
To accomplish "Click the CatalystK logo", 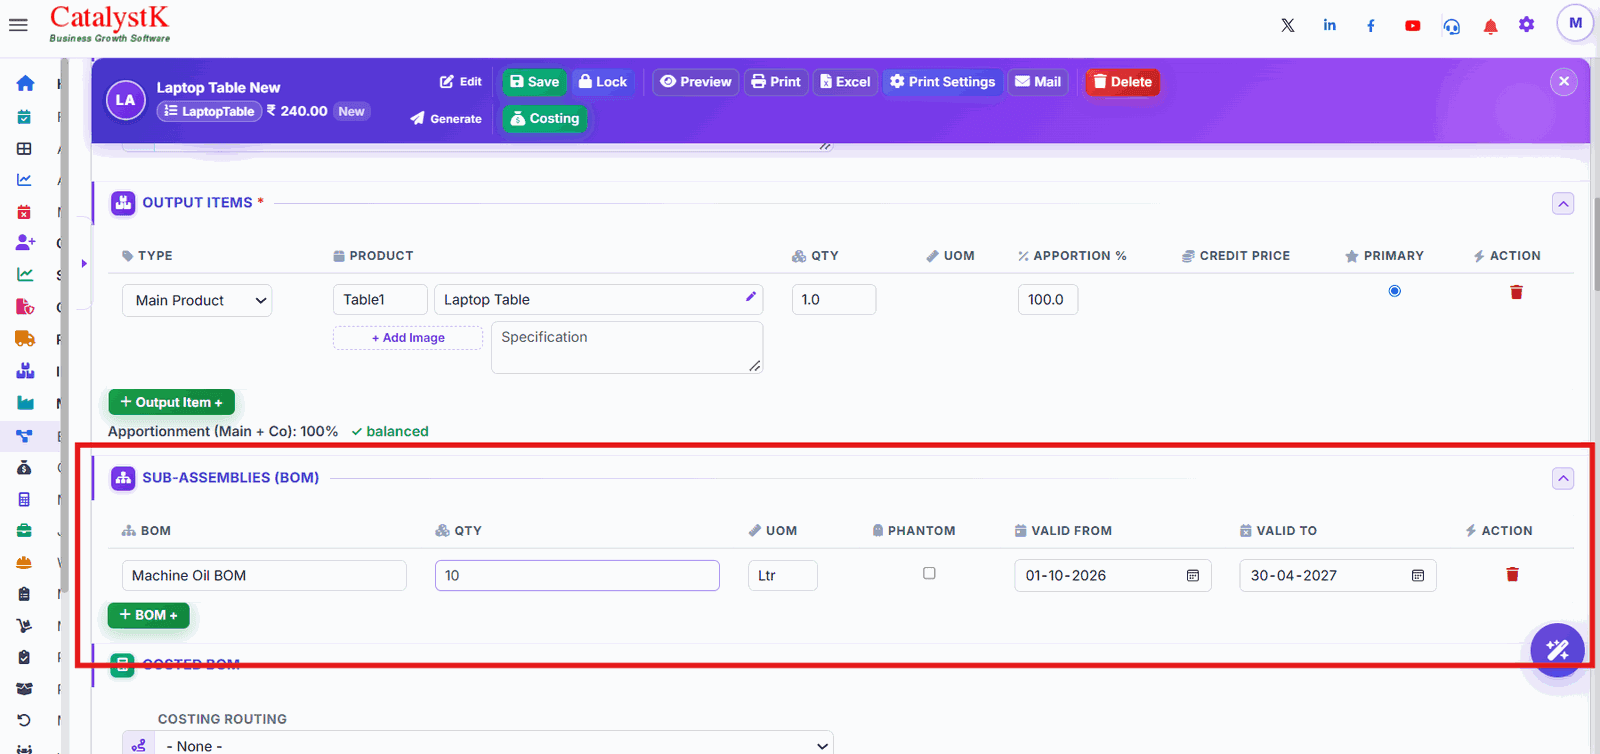I will 110,24.
